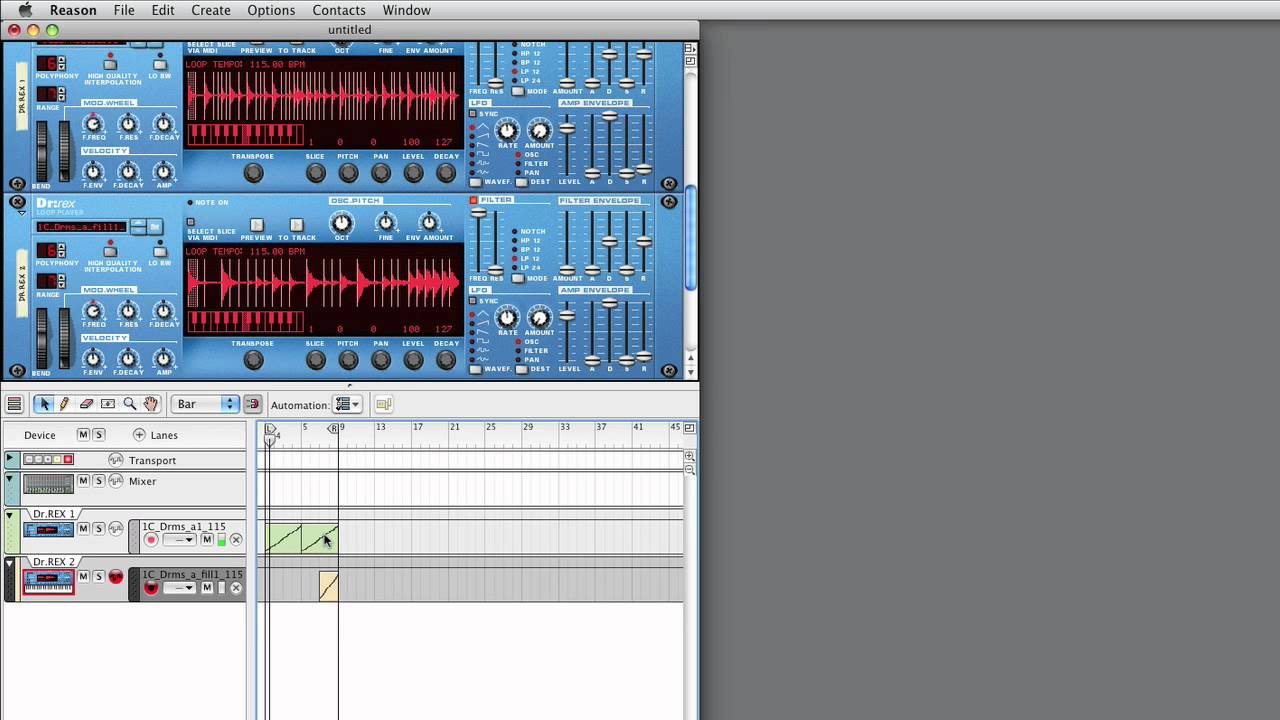1280x720 pixels.
Task: Open the Options menu
Action: 271,10
